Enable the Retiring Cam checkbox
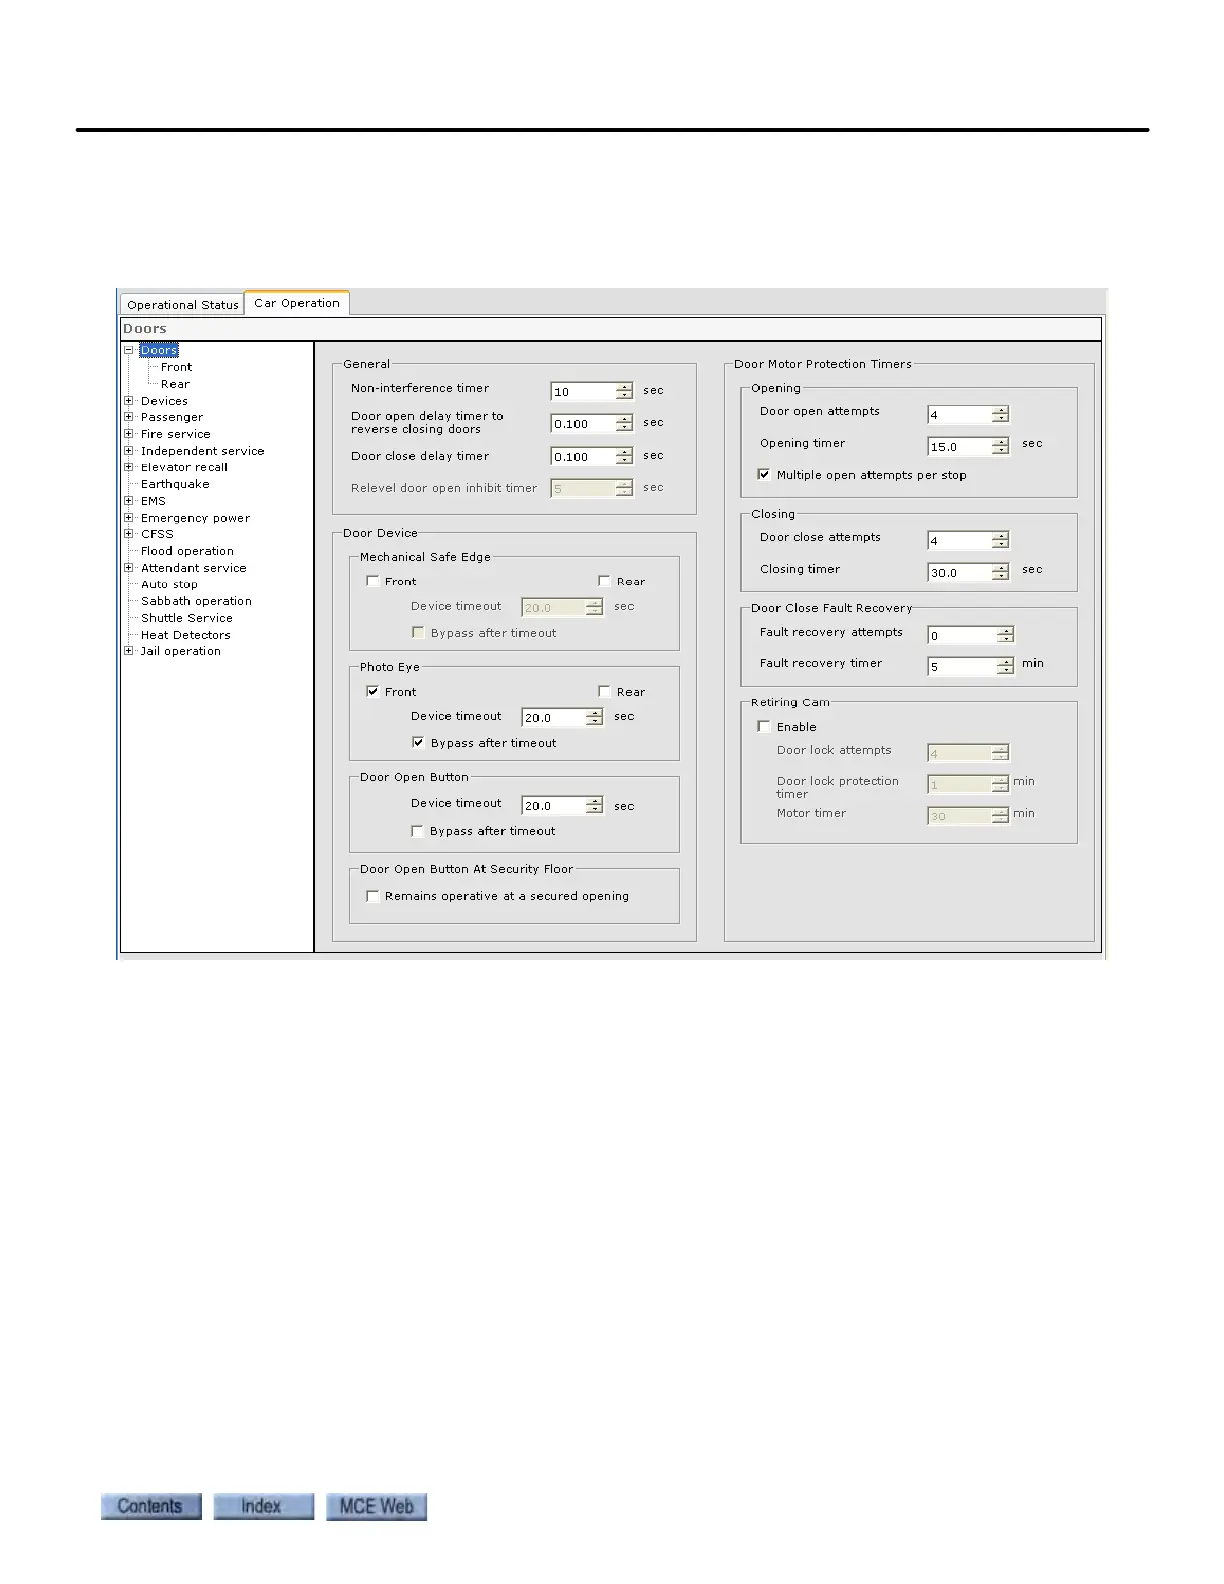This screenshot has height=1584, width=1224. pyautogui.click(x=764, y=727)
